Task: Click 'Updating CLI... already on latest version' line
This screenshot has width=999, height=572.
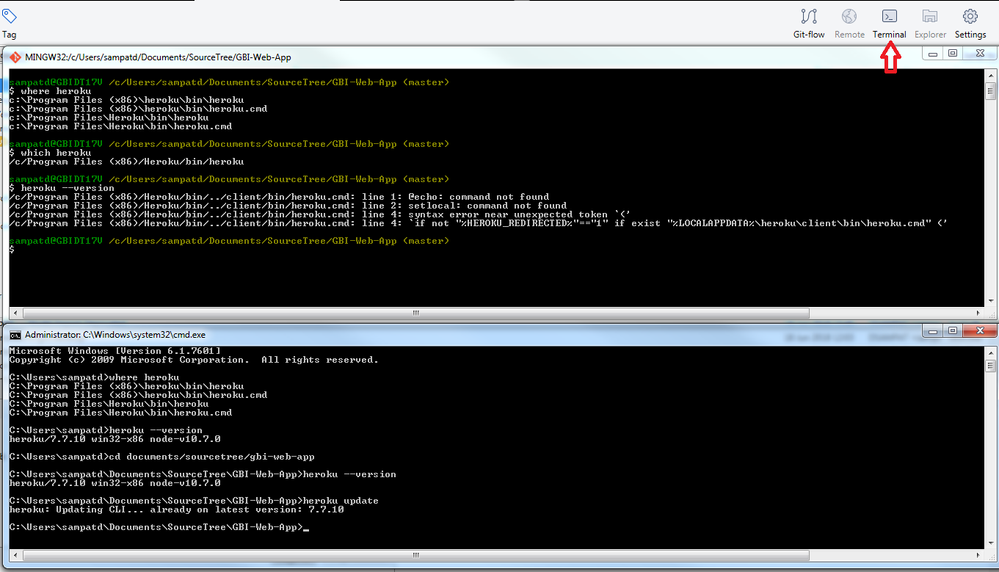Action: pos(176,510)
